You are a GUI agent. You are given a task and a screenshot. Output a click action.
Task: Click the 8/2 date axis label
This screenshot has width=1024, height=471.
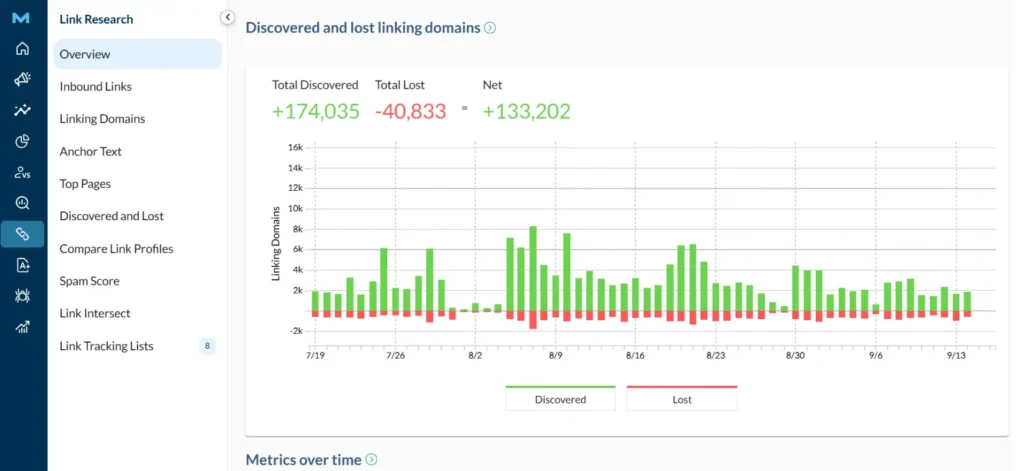(475, 356)
